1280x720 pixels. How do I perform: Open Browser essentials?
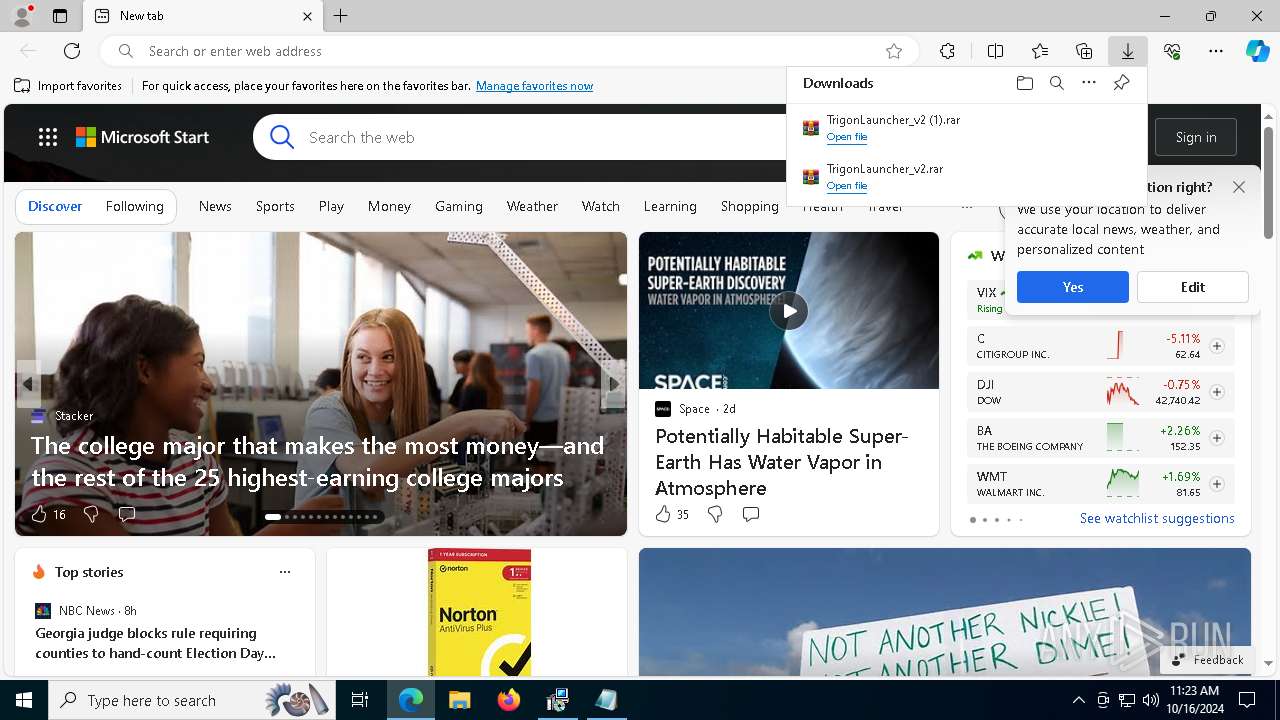click(x=1172, y=51)
